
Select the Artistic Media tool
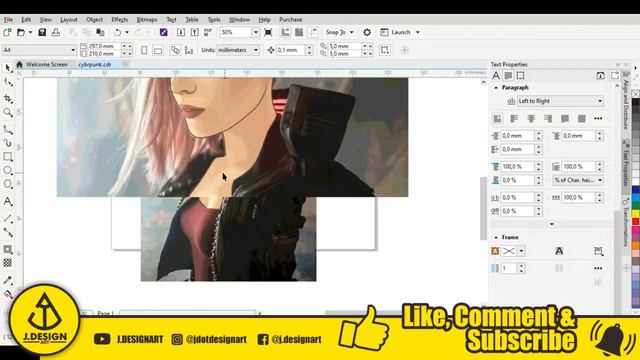point(7,143)
